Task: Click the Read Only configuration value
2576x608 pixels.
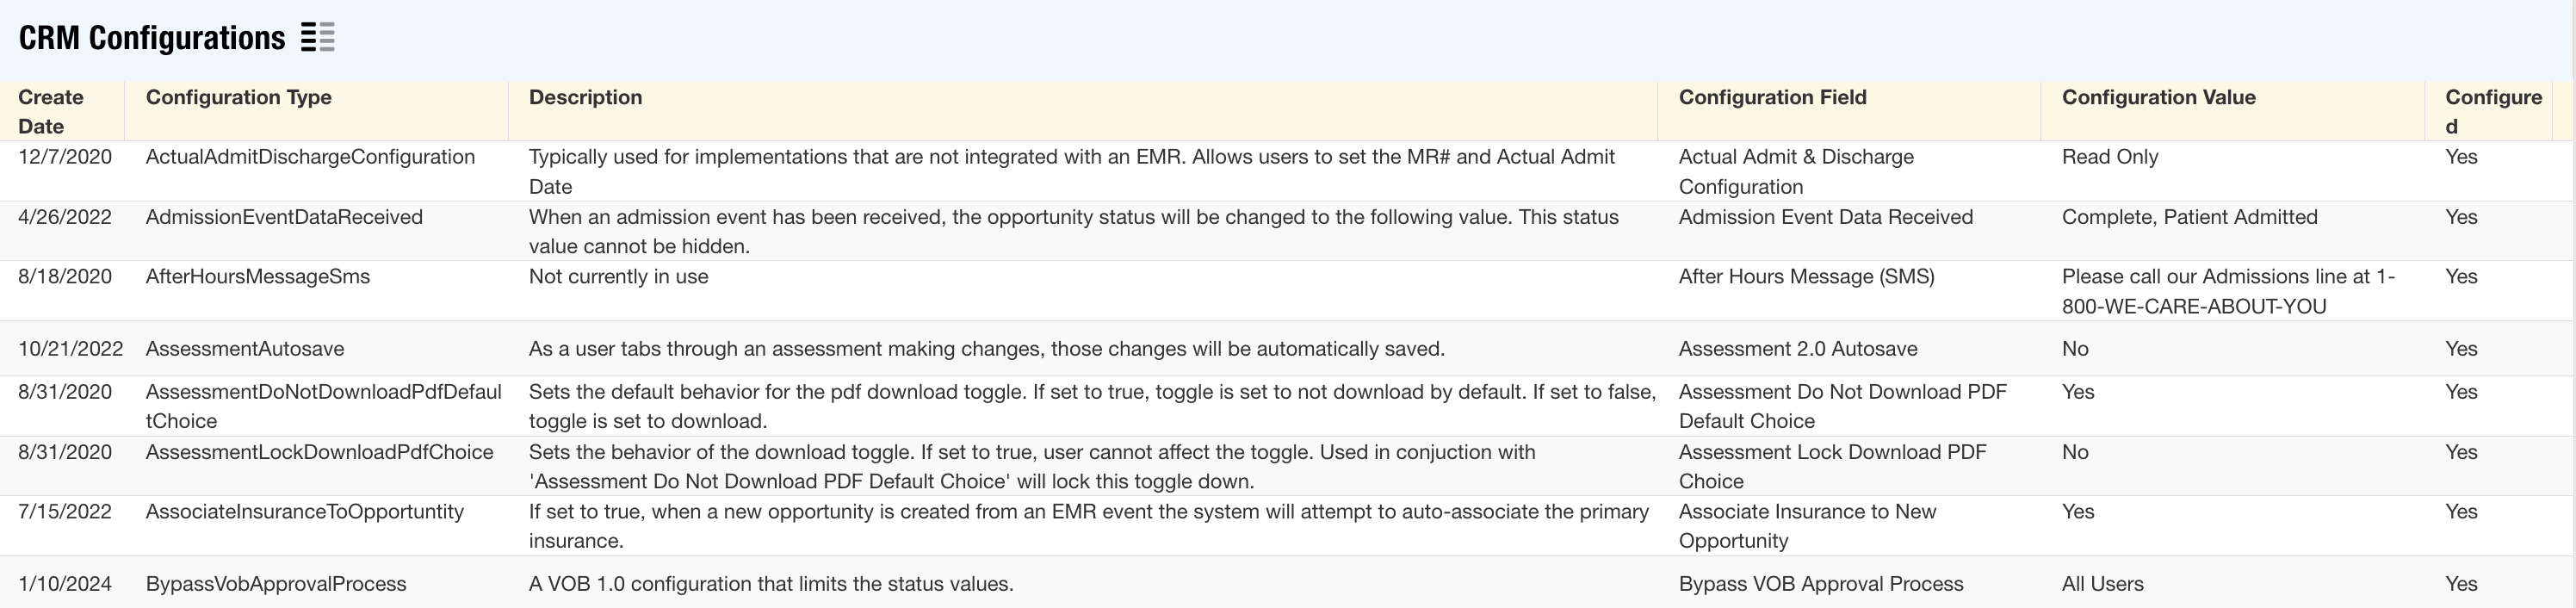Action: tap(2109, 157)
